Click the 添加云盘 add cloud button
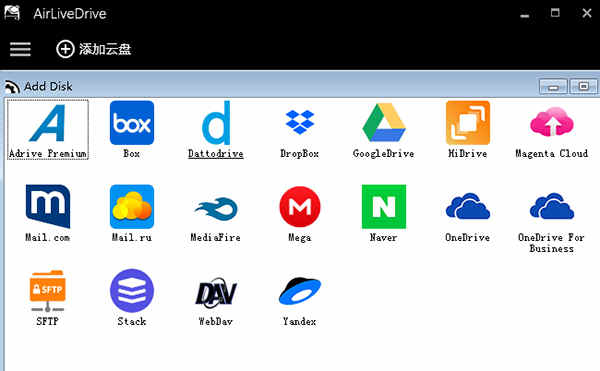 (x=94, y=49)
